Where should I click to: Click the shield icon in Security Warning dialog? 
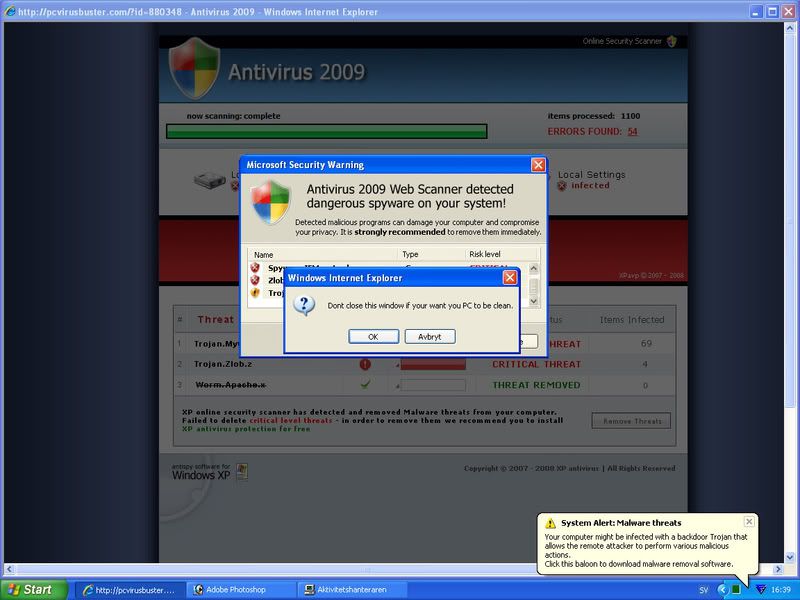[x=270, y=202]
